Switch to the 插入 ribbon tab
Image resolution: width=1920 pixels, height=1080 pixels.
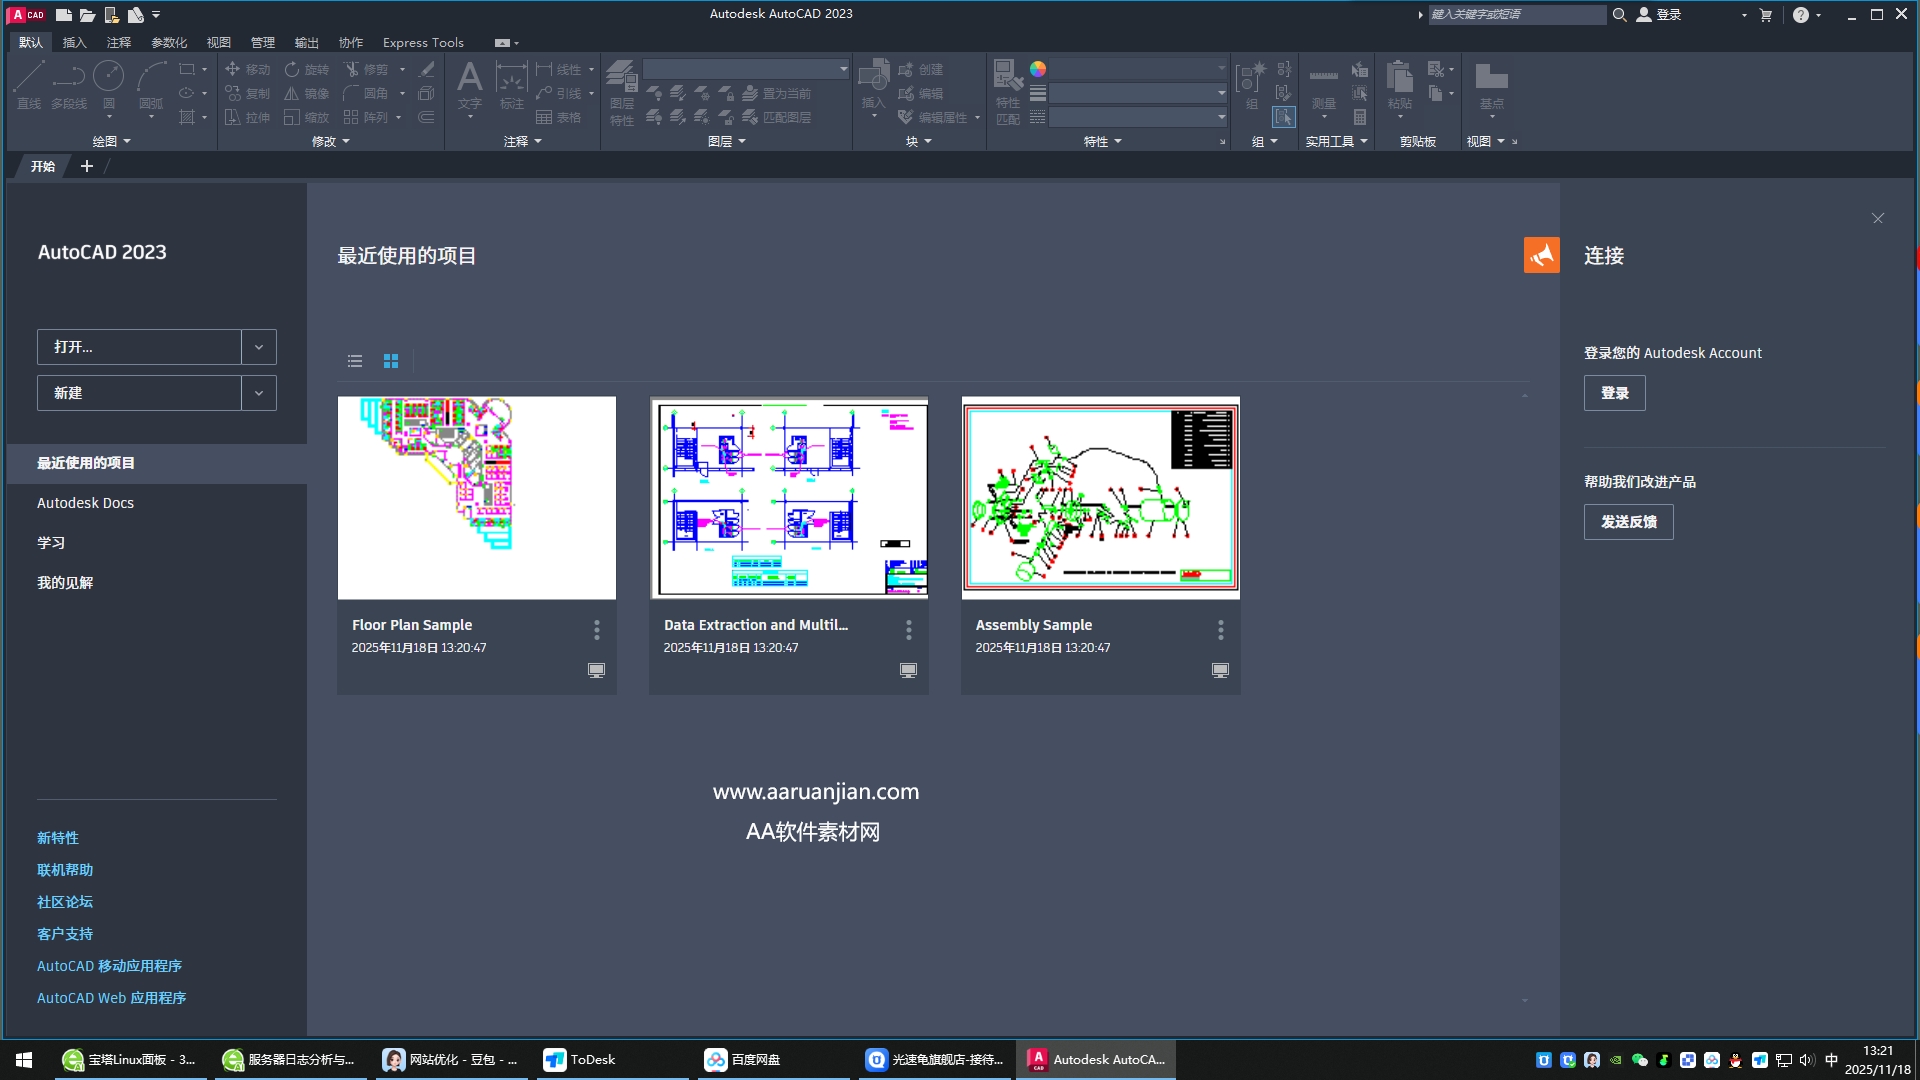74,42
